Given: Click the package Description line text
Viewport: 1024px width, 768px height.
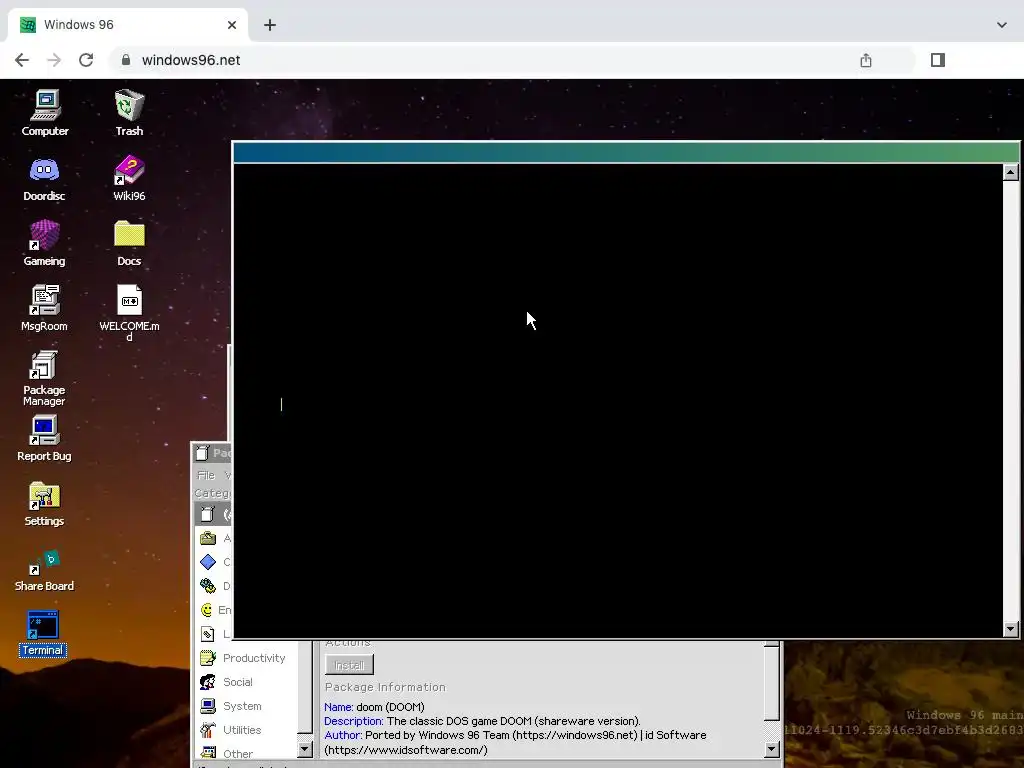Looking at the screenshot, I should point(483,721).
